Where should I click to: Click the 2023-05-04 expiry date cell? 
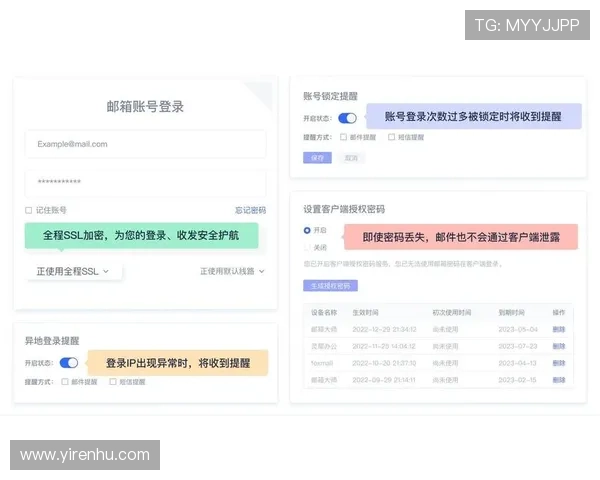518,329
